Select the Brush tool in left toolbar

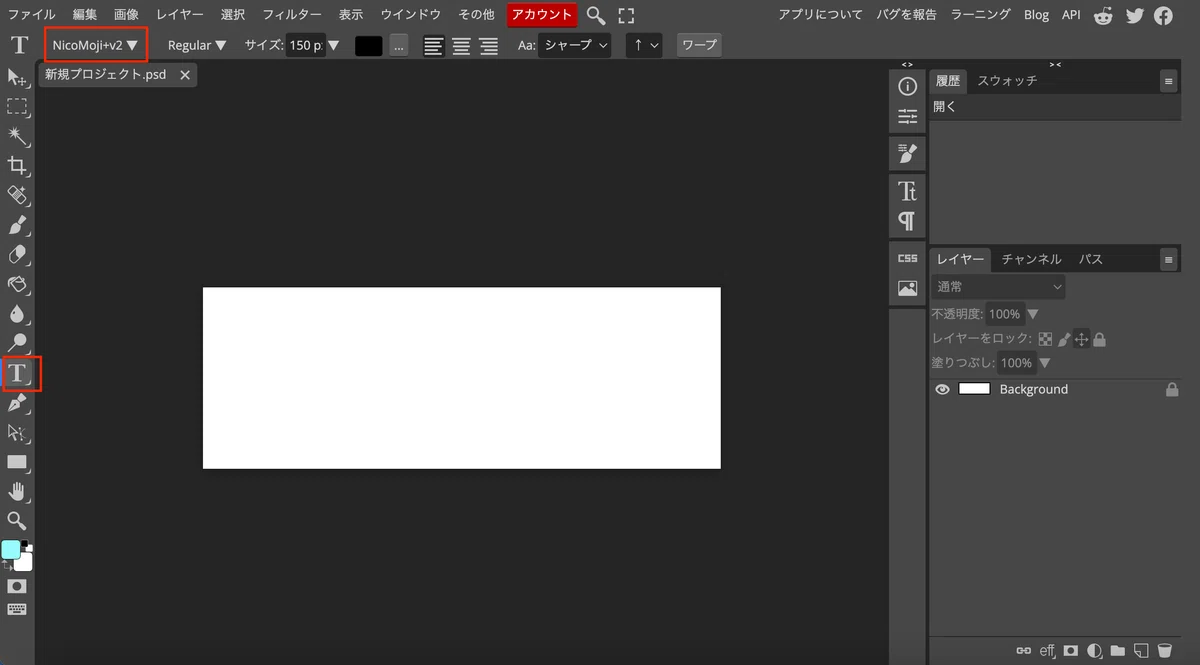pos(17,225)
